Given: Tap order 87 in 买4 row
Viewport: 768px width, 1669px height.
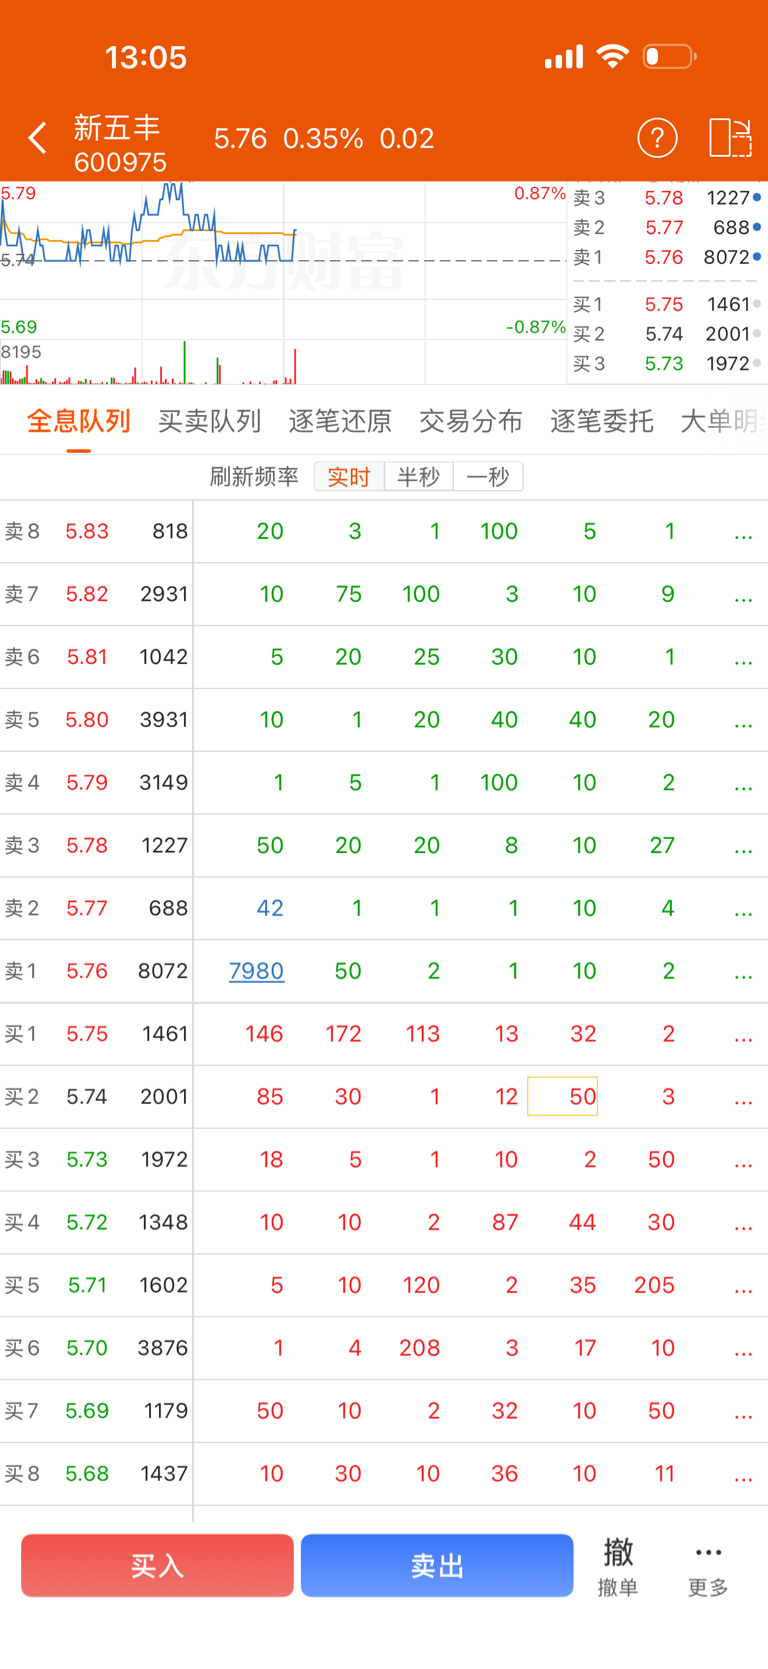Looking at the screenshot, I should 505,1222.
